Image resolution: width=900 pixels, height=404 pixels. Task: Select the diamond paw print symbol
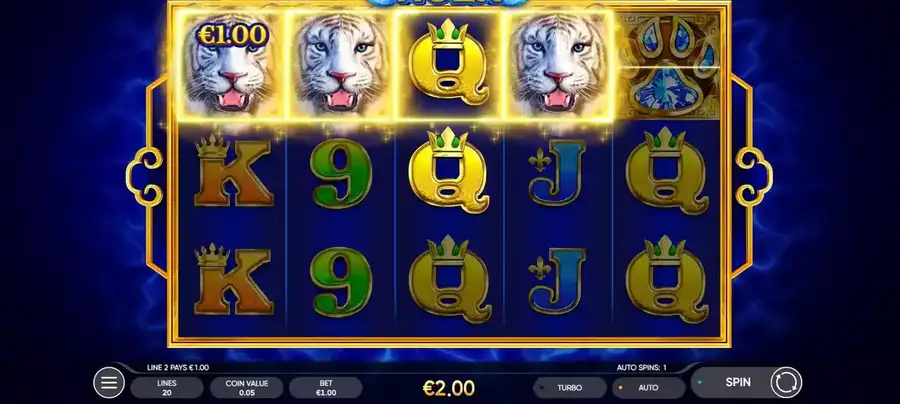[666, 65]
